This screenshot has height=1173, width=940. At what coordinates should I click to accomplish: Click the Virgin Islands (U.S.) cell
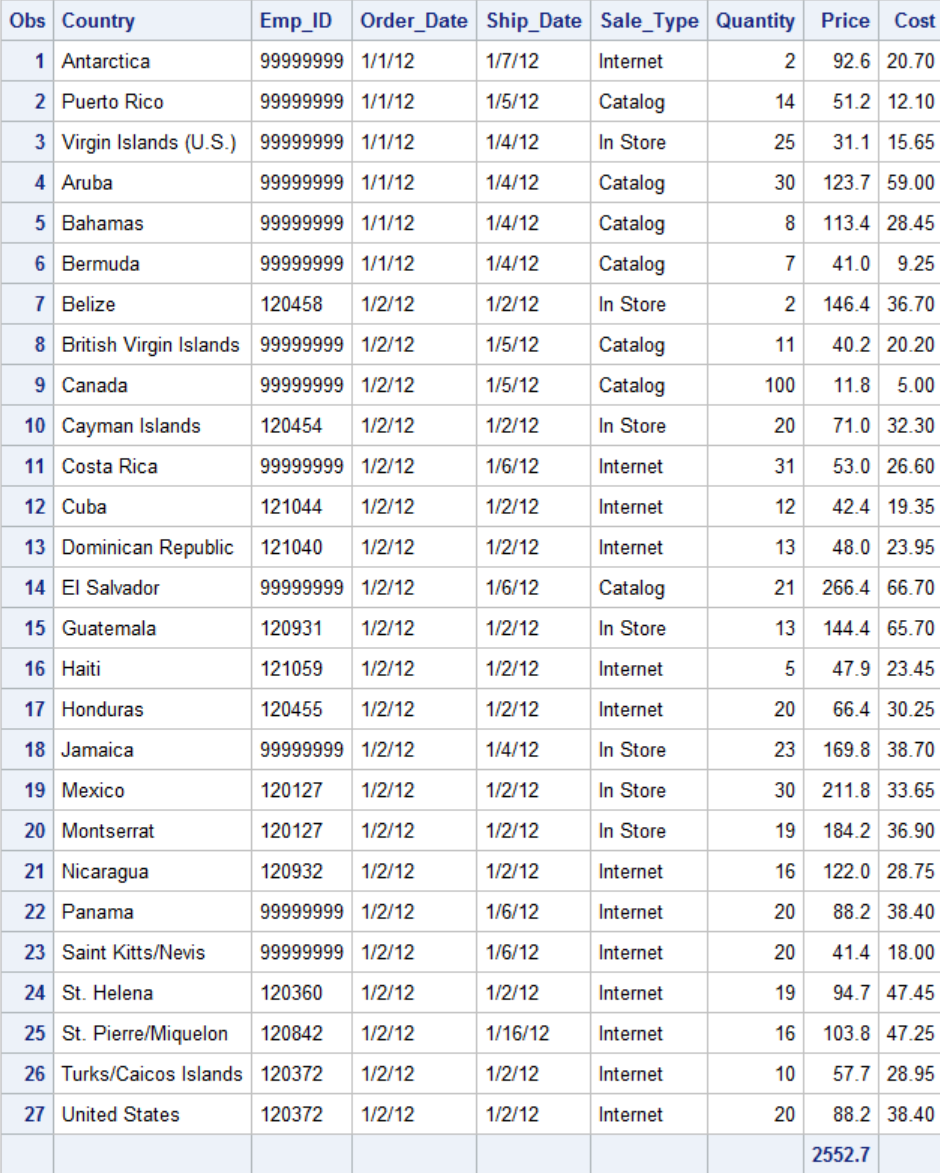[x=149, y=143]
